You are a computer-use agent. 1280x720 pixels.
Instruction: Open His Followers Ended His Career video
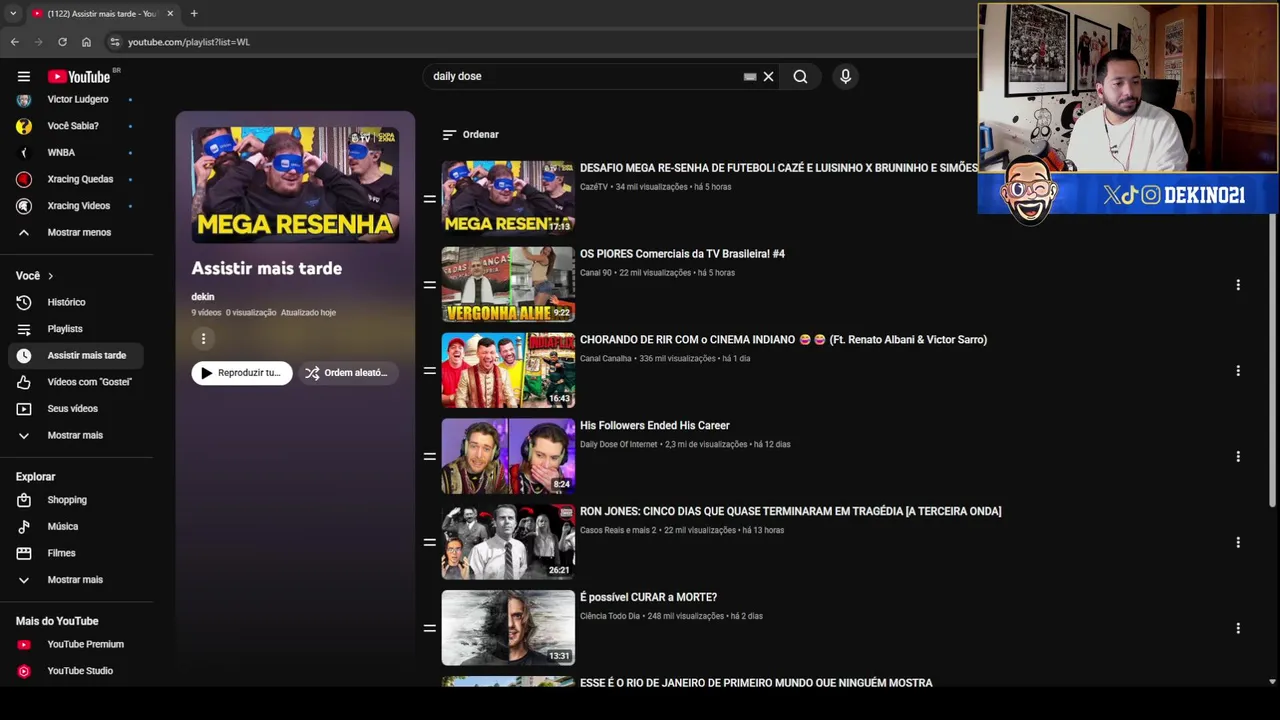[655, 426]
